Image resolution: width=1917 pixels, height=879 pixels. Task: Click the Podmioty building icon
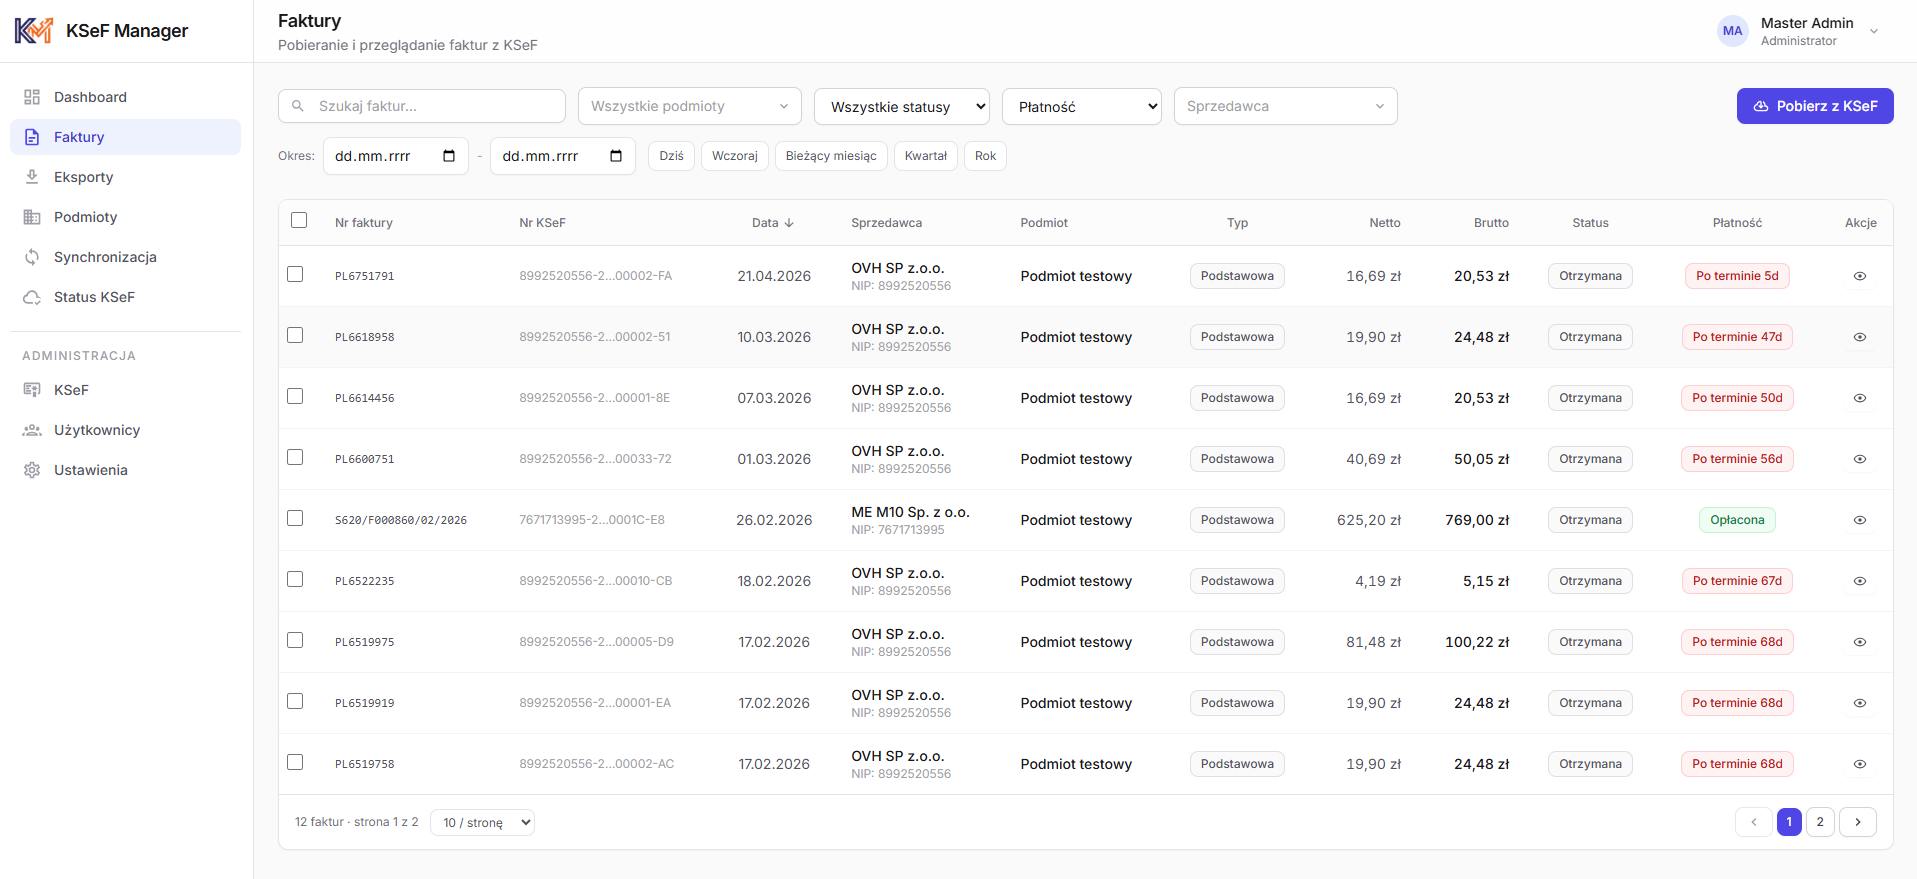pos(32,217)
